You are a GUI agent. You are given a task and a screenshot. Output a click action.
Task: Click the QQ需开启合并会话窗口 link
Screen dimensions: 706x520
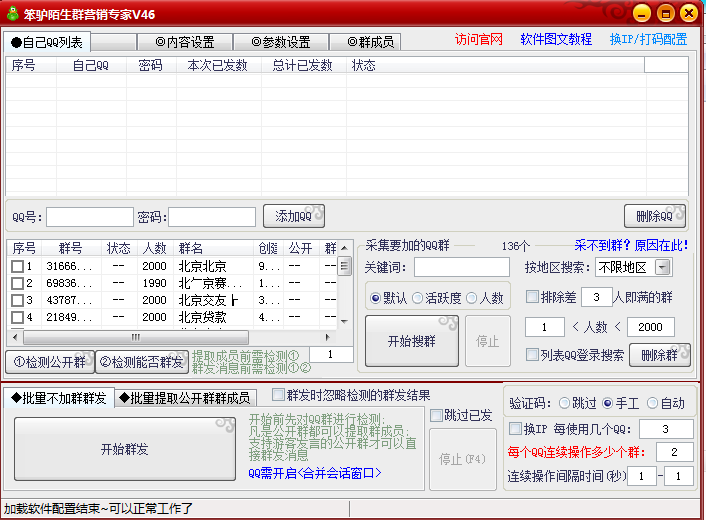click(x=315, y=473)
